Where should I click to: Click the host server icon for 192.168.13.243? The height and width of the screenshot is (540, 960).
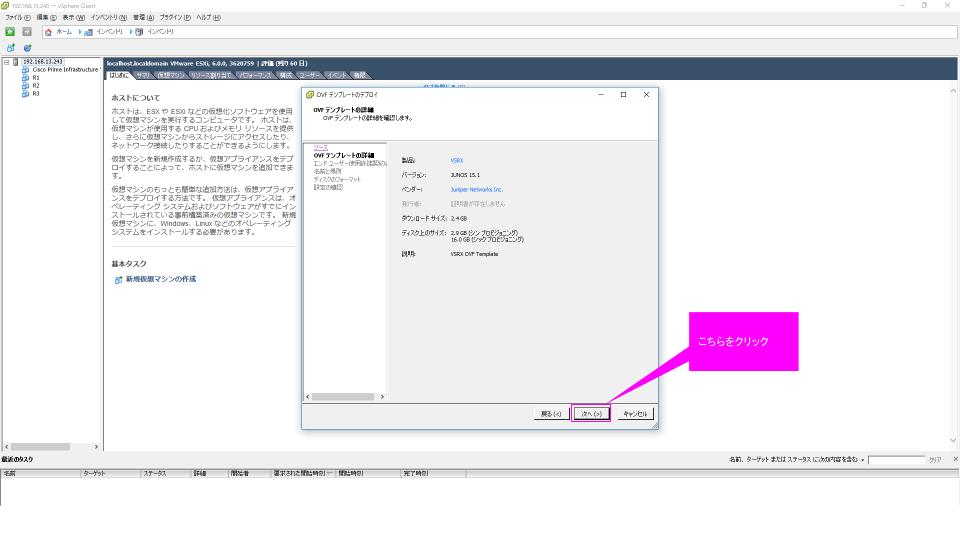[x=16, y=62]
